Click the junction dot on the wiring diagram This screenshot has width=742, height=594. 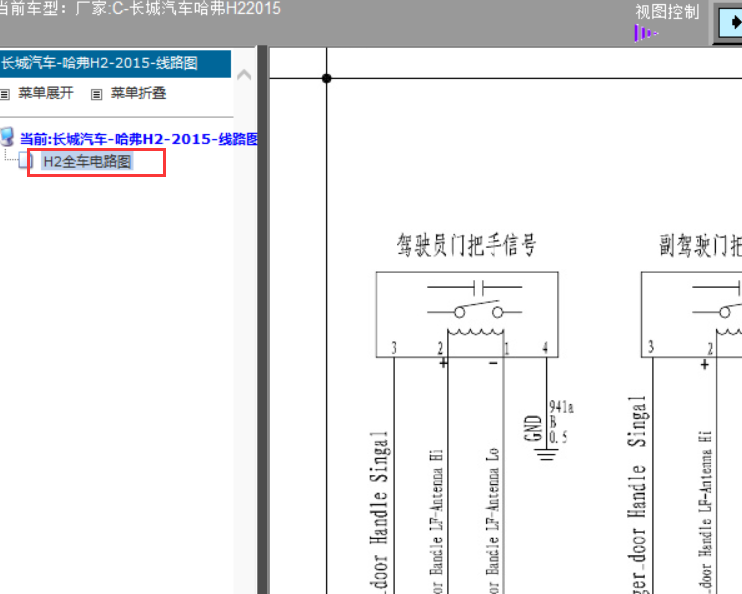(x=327, y=78)
